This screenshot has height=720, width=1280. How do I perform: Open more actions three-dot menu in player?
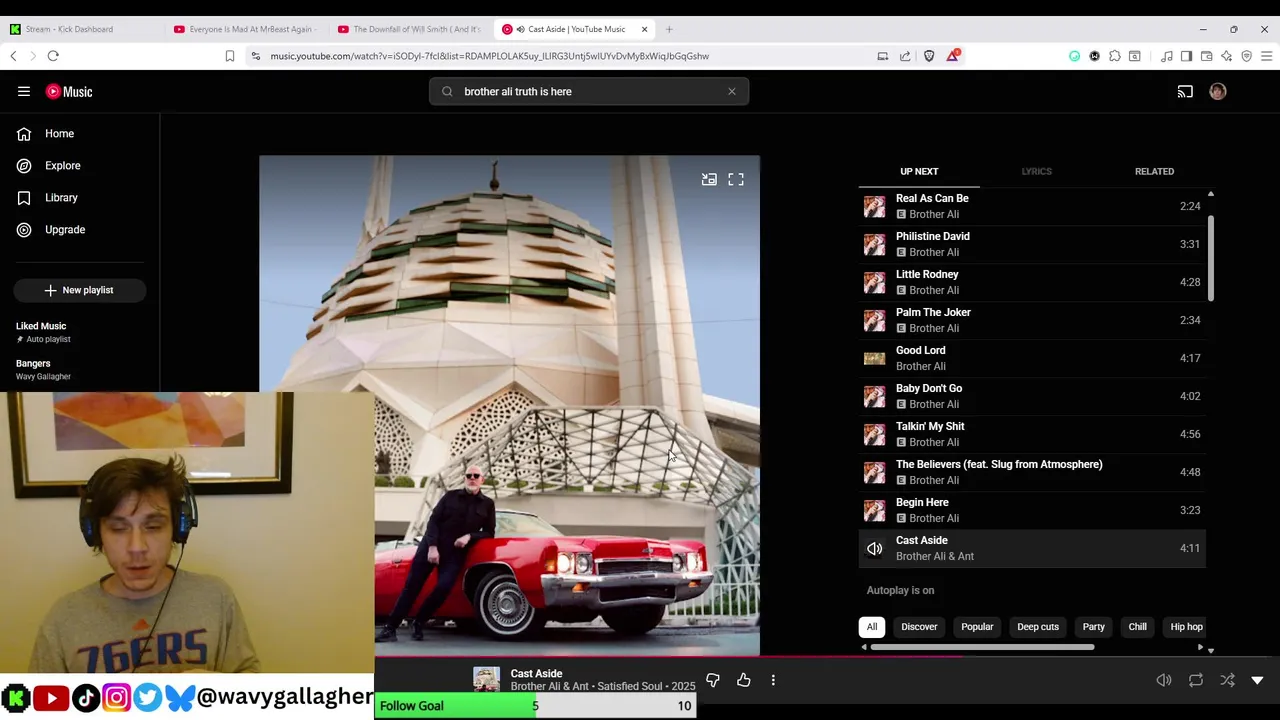773,680
